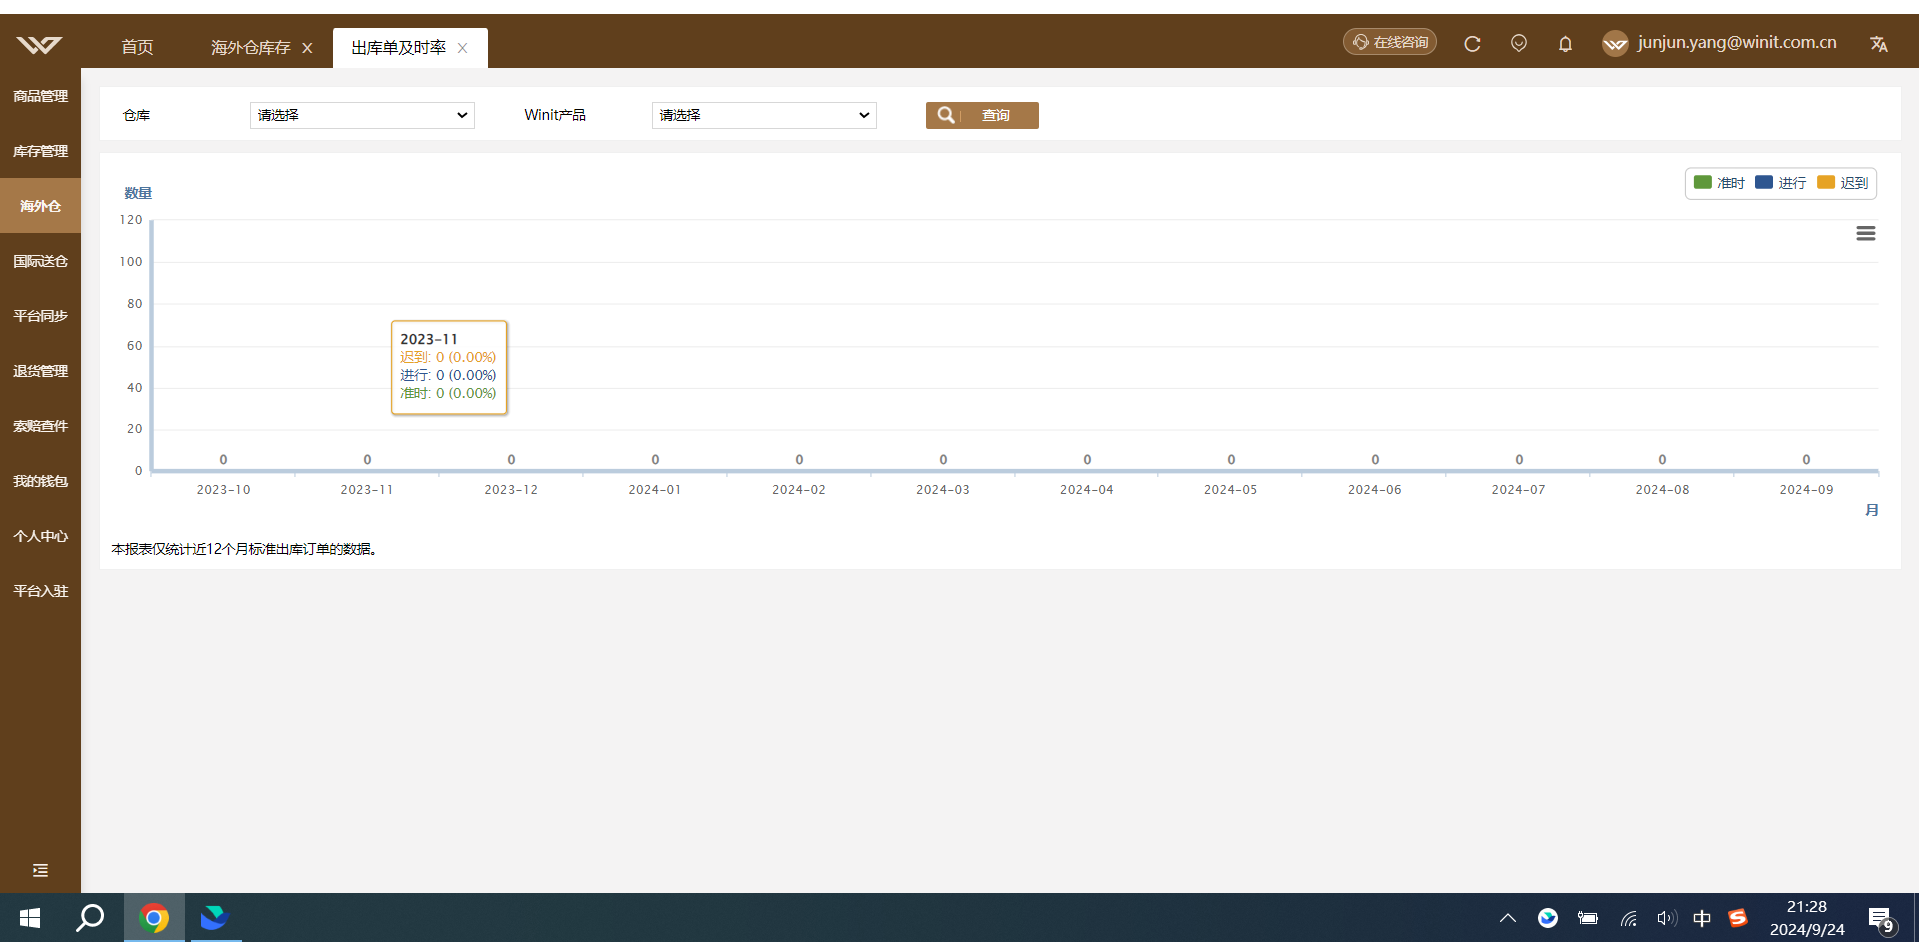Open 个人中心 in the sidebar
The image size is (1919, 942).
point(40,536)
